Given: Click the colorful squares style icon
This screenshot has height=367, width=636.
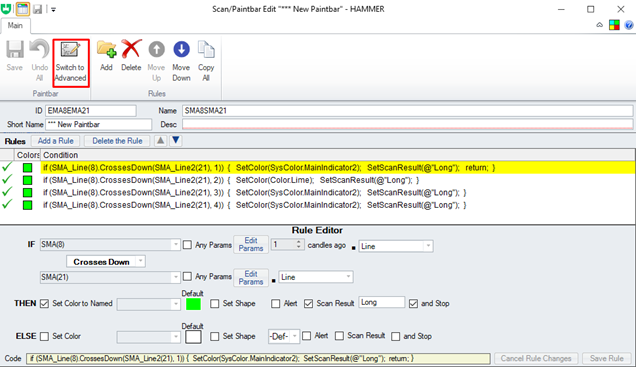Looking at the screenshot, I should point(614,25).
